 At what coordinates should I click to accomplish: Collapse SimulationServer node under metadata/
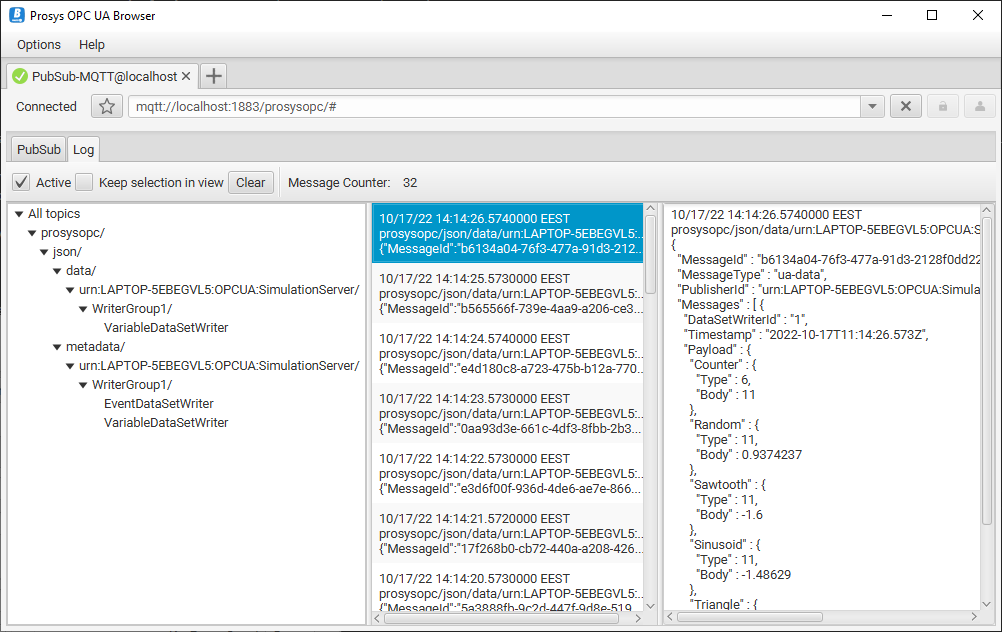click(x=70, y=366)
